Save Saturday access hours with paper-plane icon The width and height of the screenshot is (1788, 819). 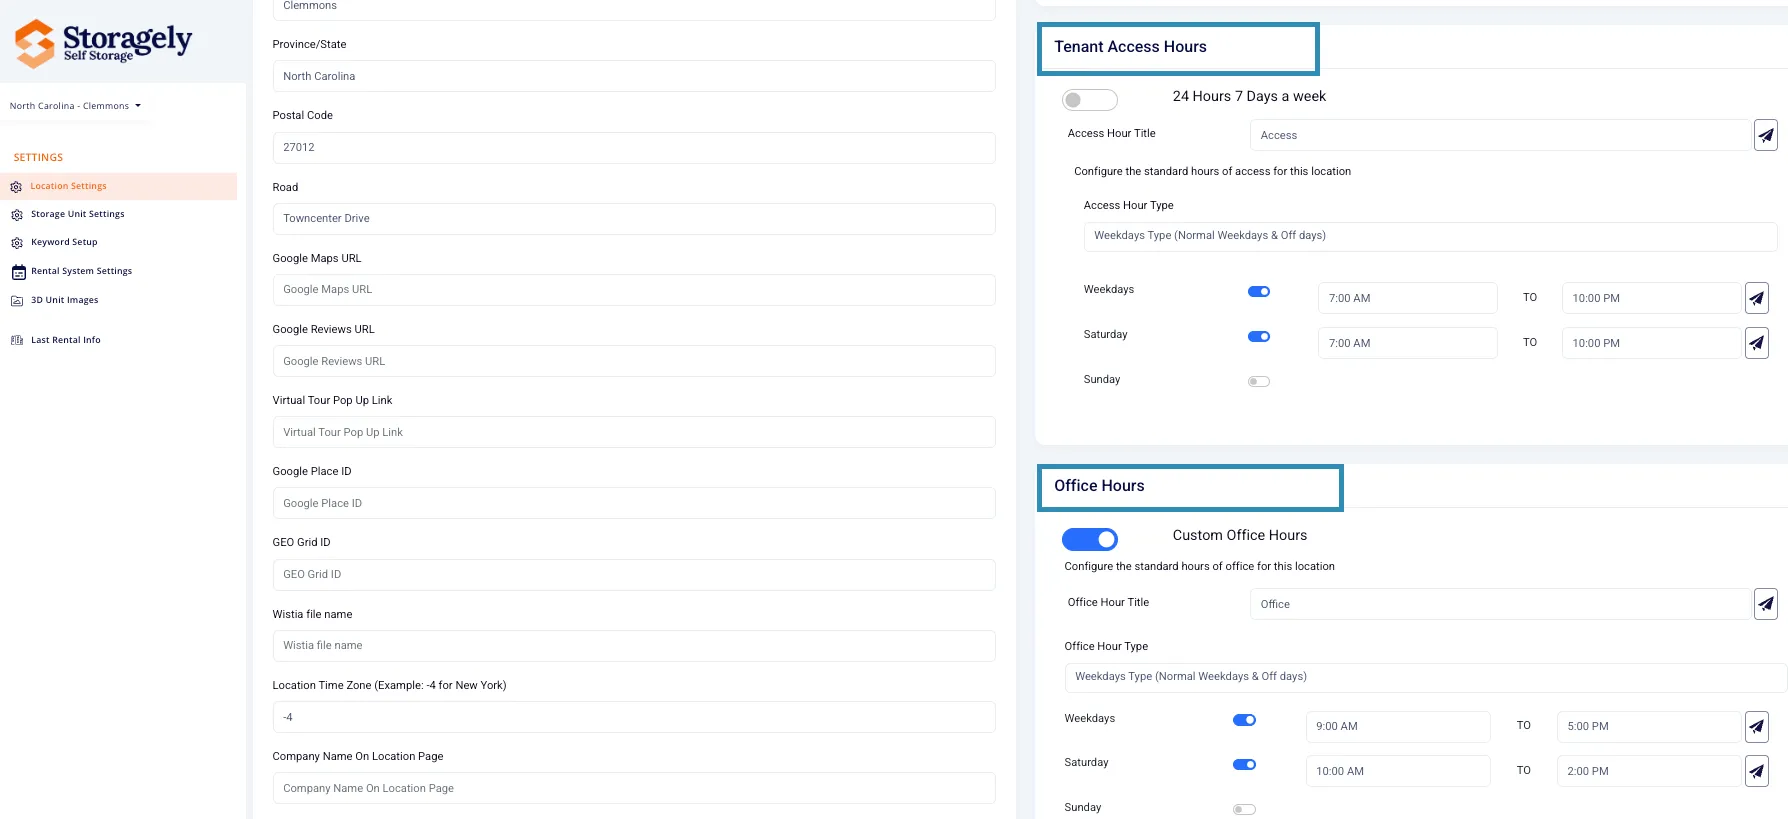1757,343
